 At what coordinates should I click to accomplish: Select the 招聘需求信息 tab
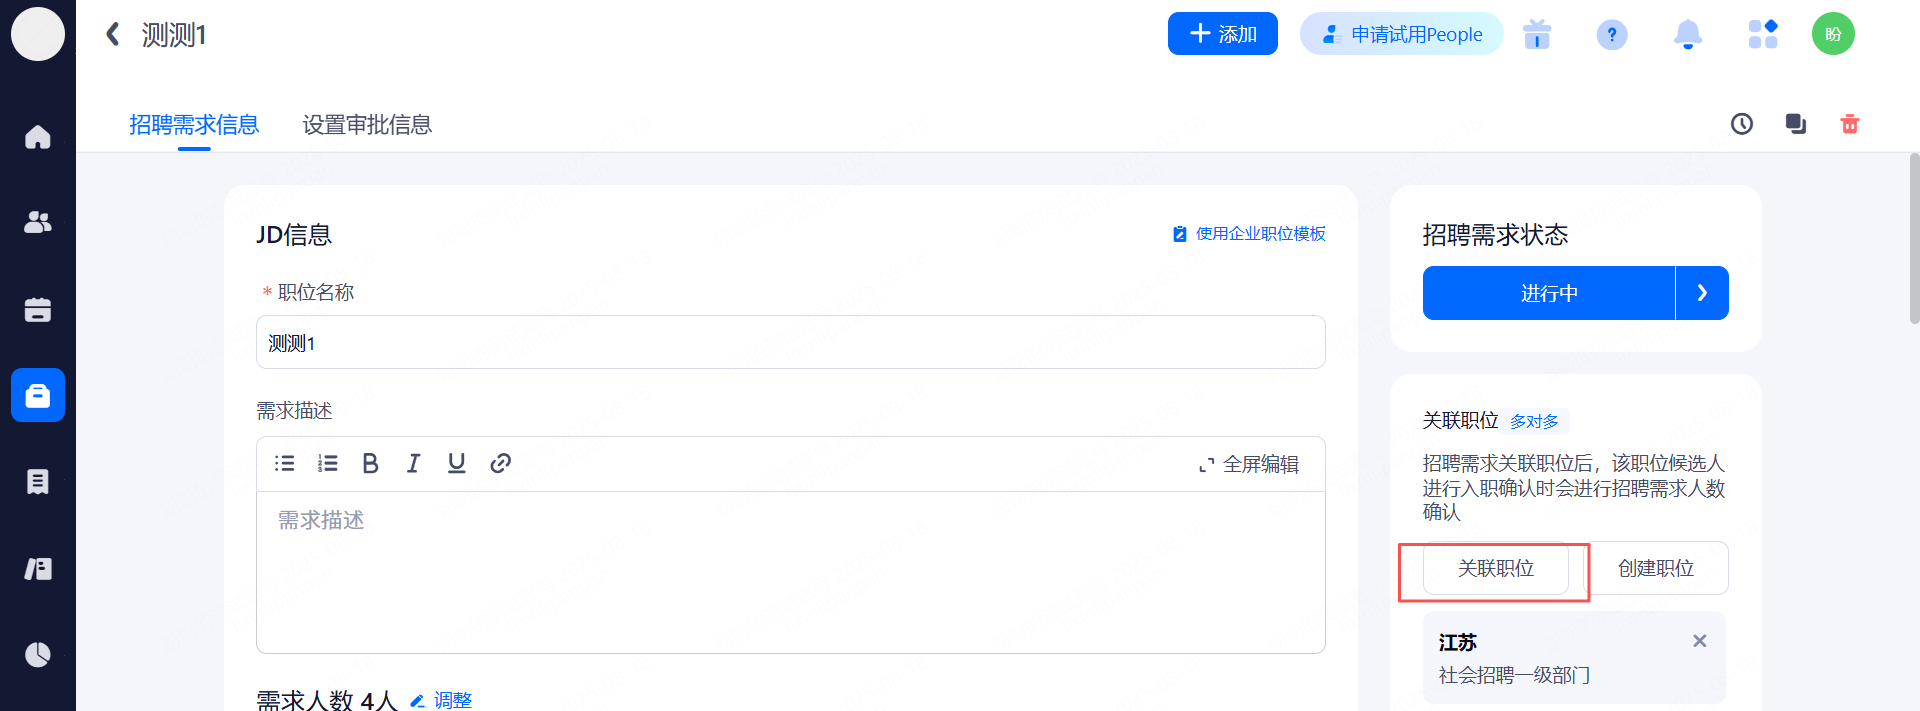tap(194, 125)
